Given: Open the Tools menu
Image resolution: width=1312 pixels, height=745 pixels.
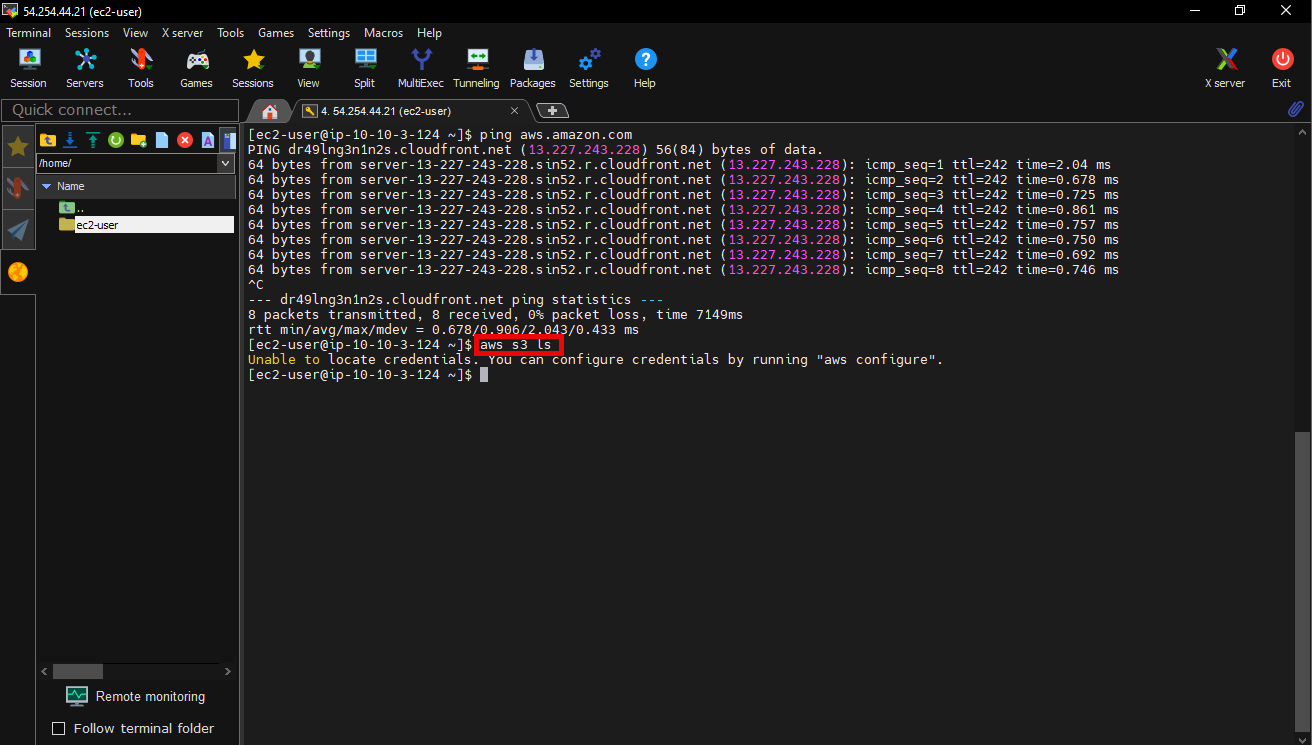Looking at the screenshot, I should pos(230,33).
